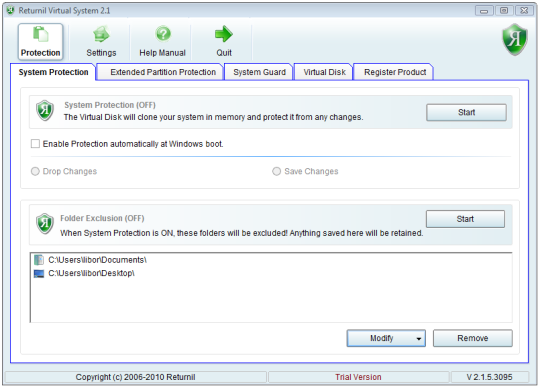The height and width of the screenshot is (388, 540).
Task: Click the Folder Exclusion shield icon
Action: (x=45, y=223)
